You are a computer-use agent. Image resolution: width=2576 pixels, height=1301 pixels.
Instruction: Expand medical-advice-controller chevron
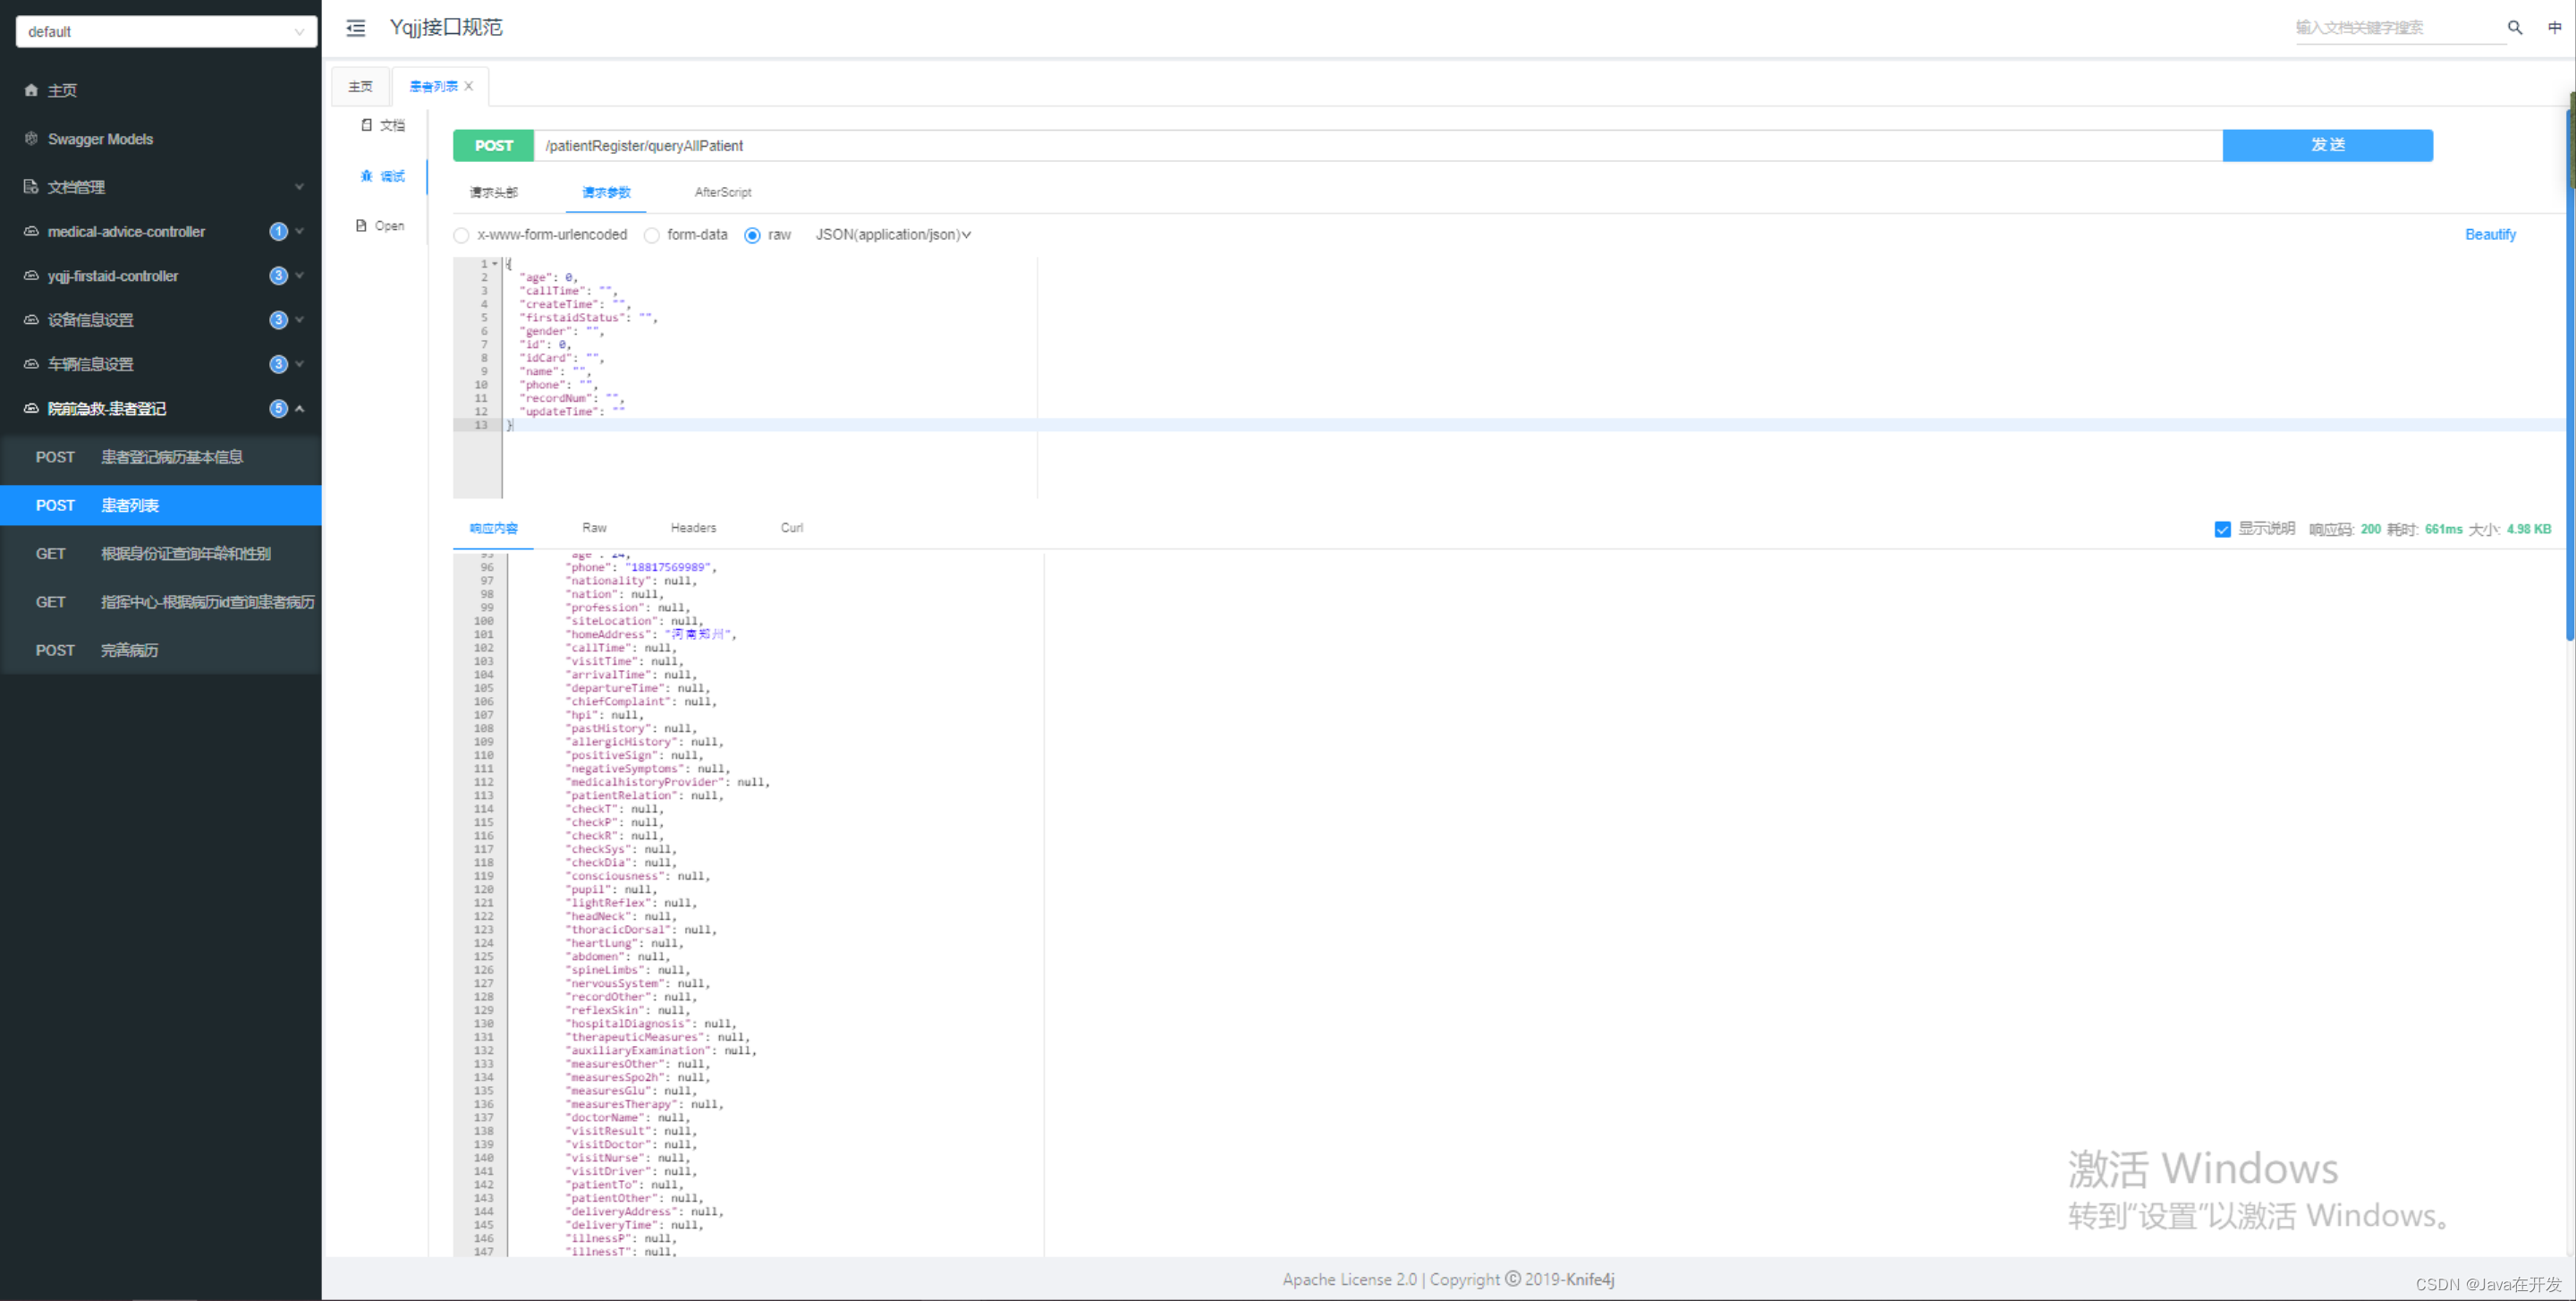point(299,232)
